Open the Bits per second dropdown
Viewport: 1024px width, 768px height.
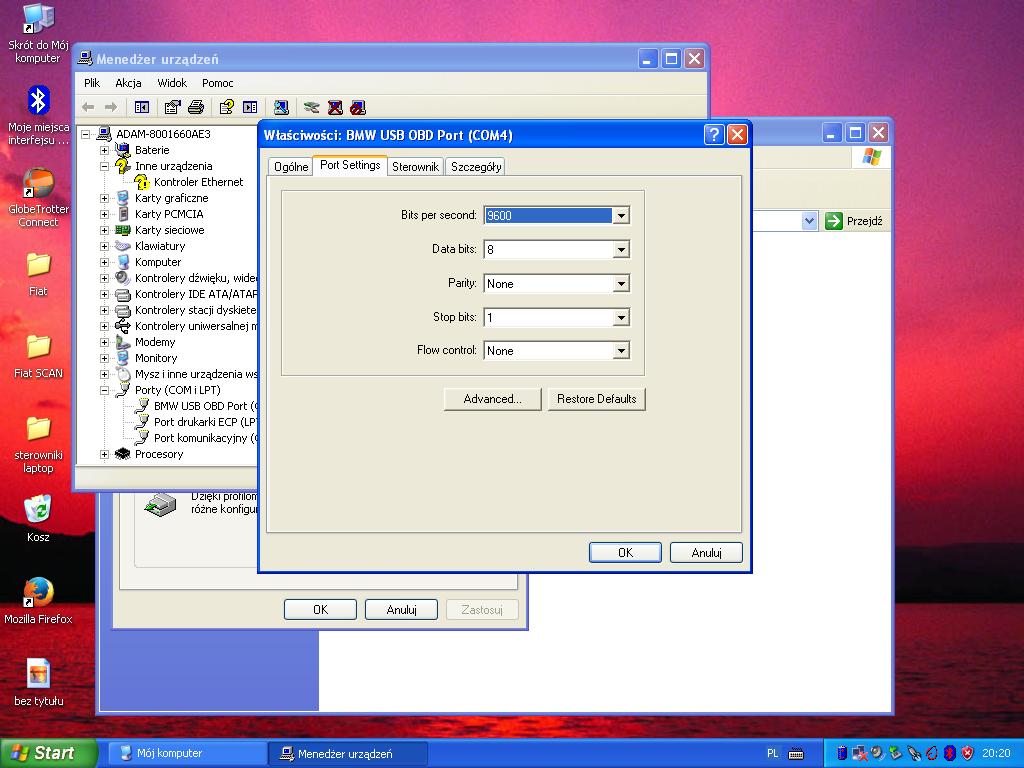click(x=621, y=216)
